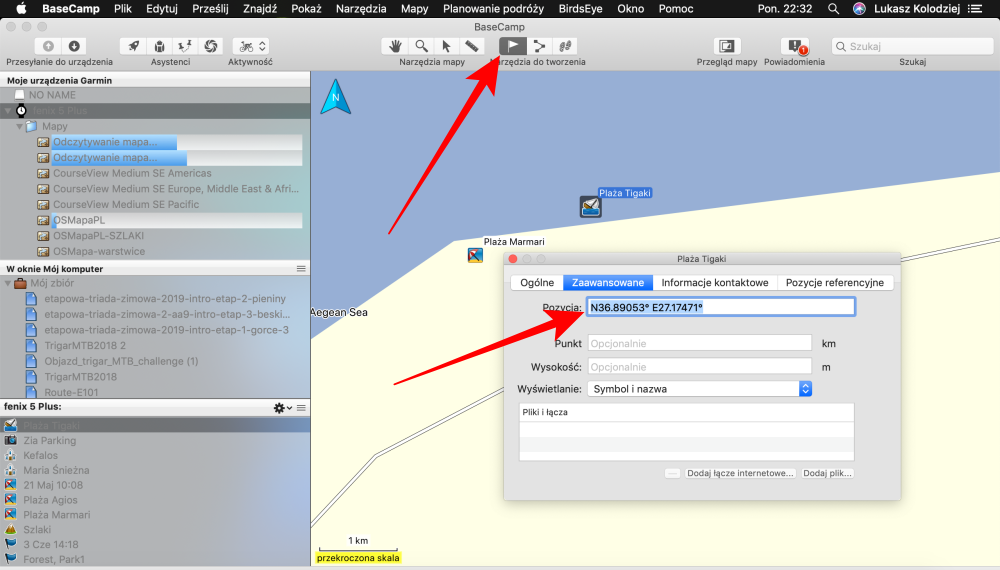The height and width of the screenshot is (570, 1000).
Task: Switch to the Pozycje referencyjne tab
Action: (835, 282)
